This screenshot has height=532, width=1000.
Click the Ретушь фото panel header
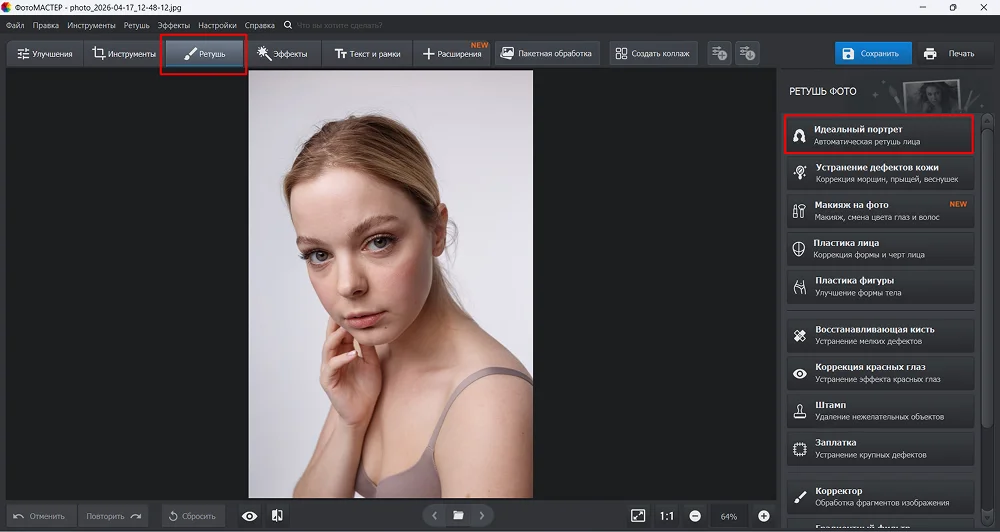(x=823, y=91)
